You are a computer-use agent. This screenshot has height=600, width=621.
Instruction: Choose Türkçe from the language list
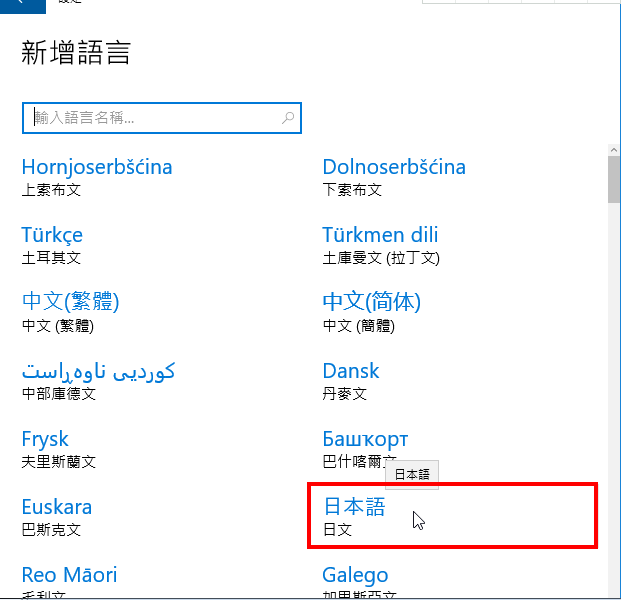[x=52, y=246]
